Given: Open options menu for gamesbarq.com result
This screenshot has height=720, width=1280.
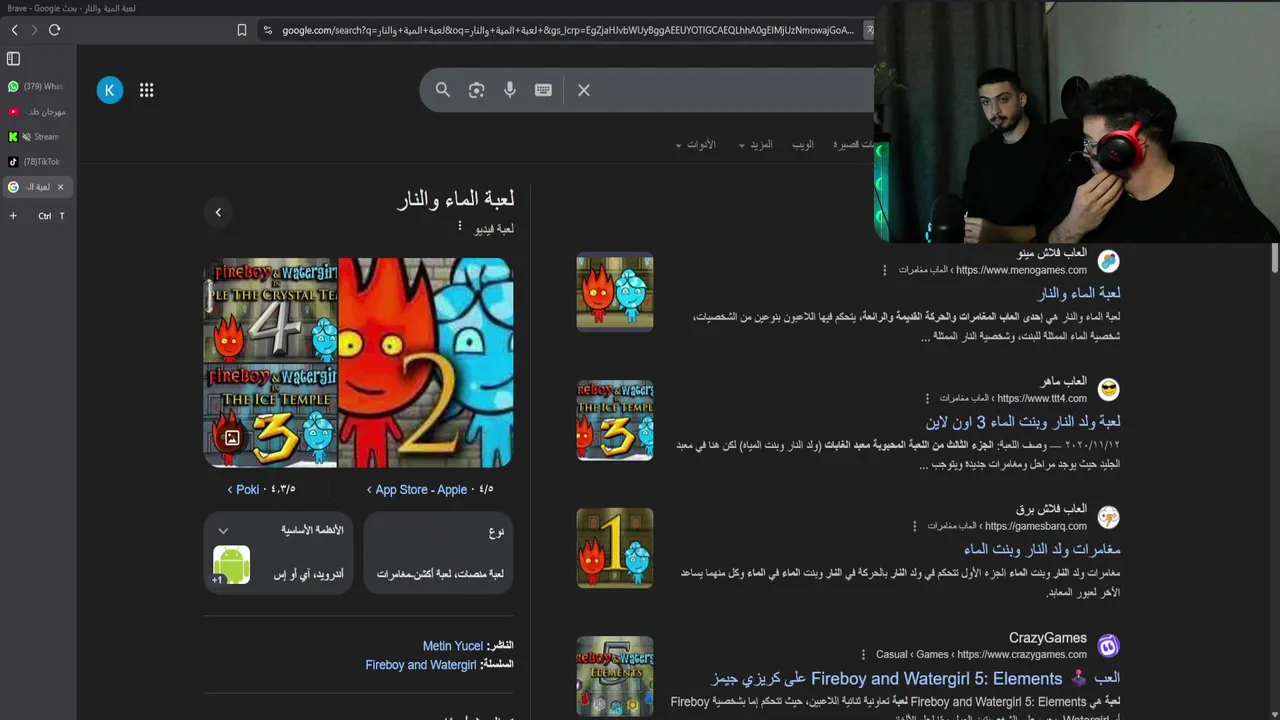Looking at the screenshot, I should point(914,526).
